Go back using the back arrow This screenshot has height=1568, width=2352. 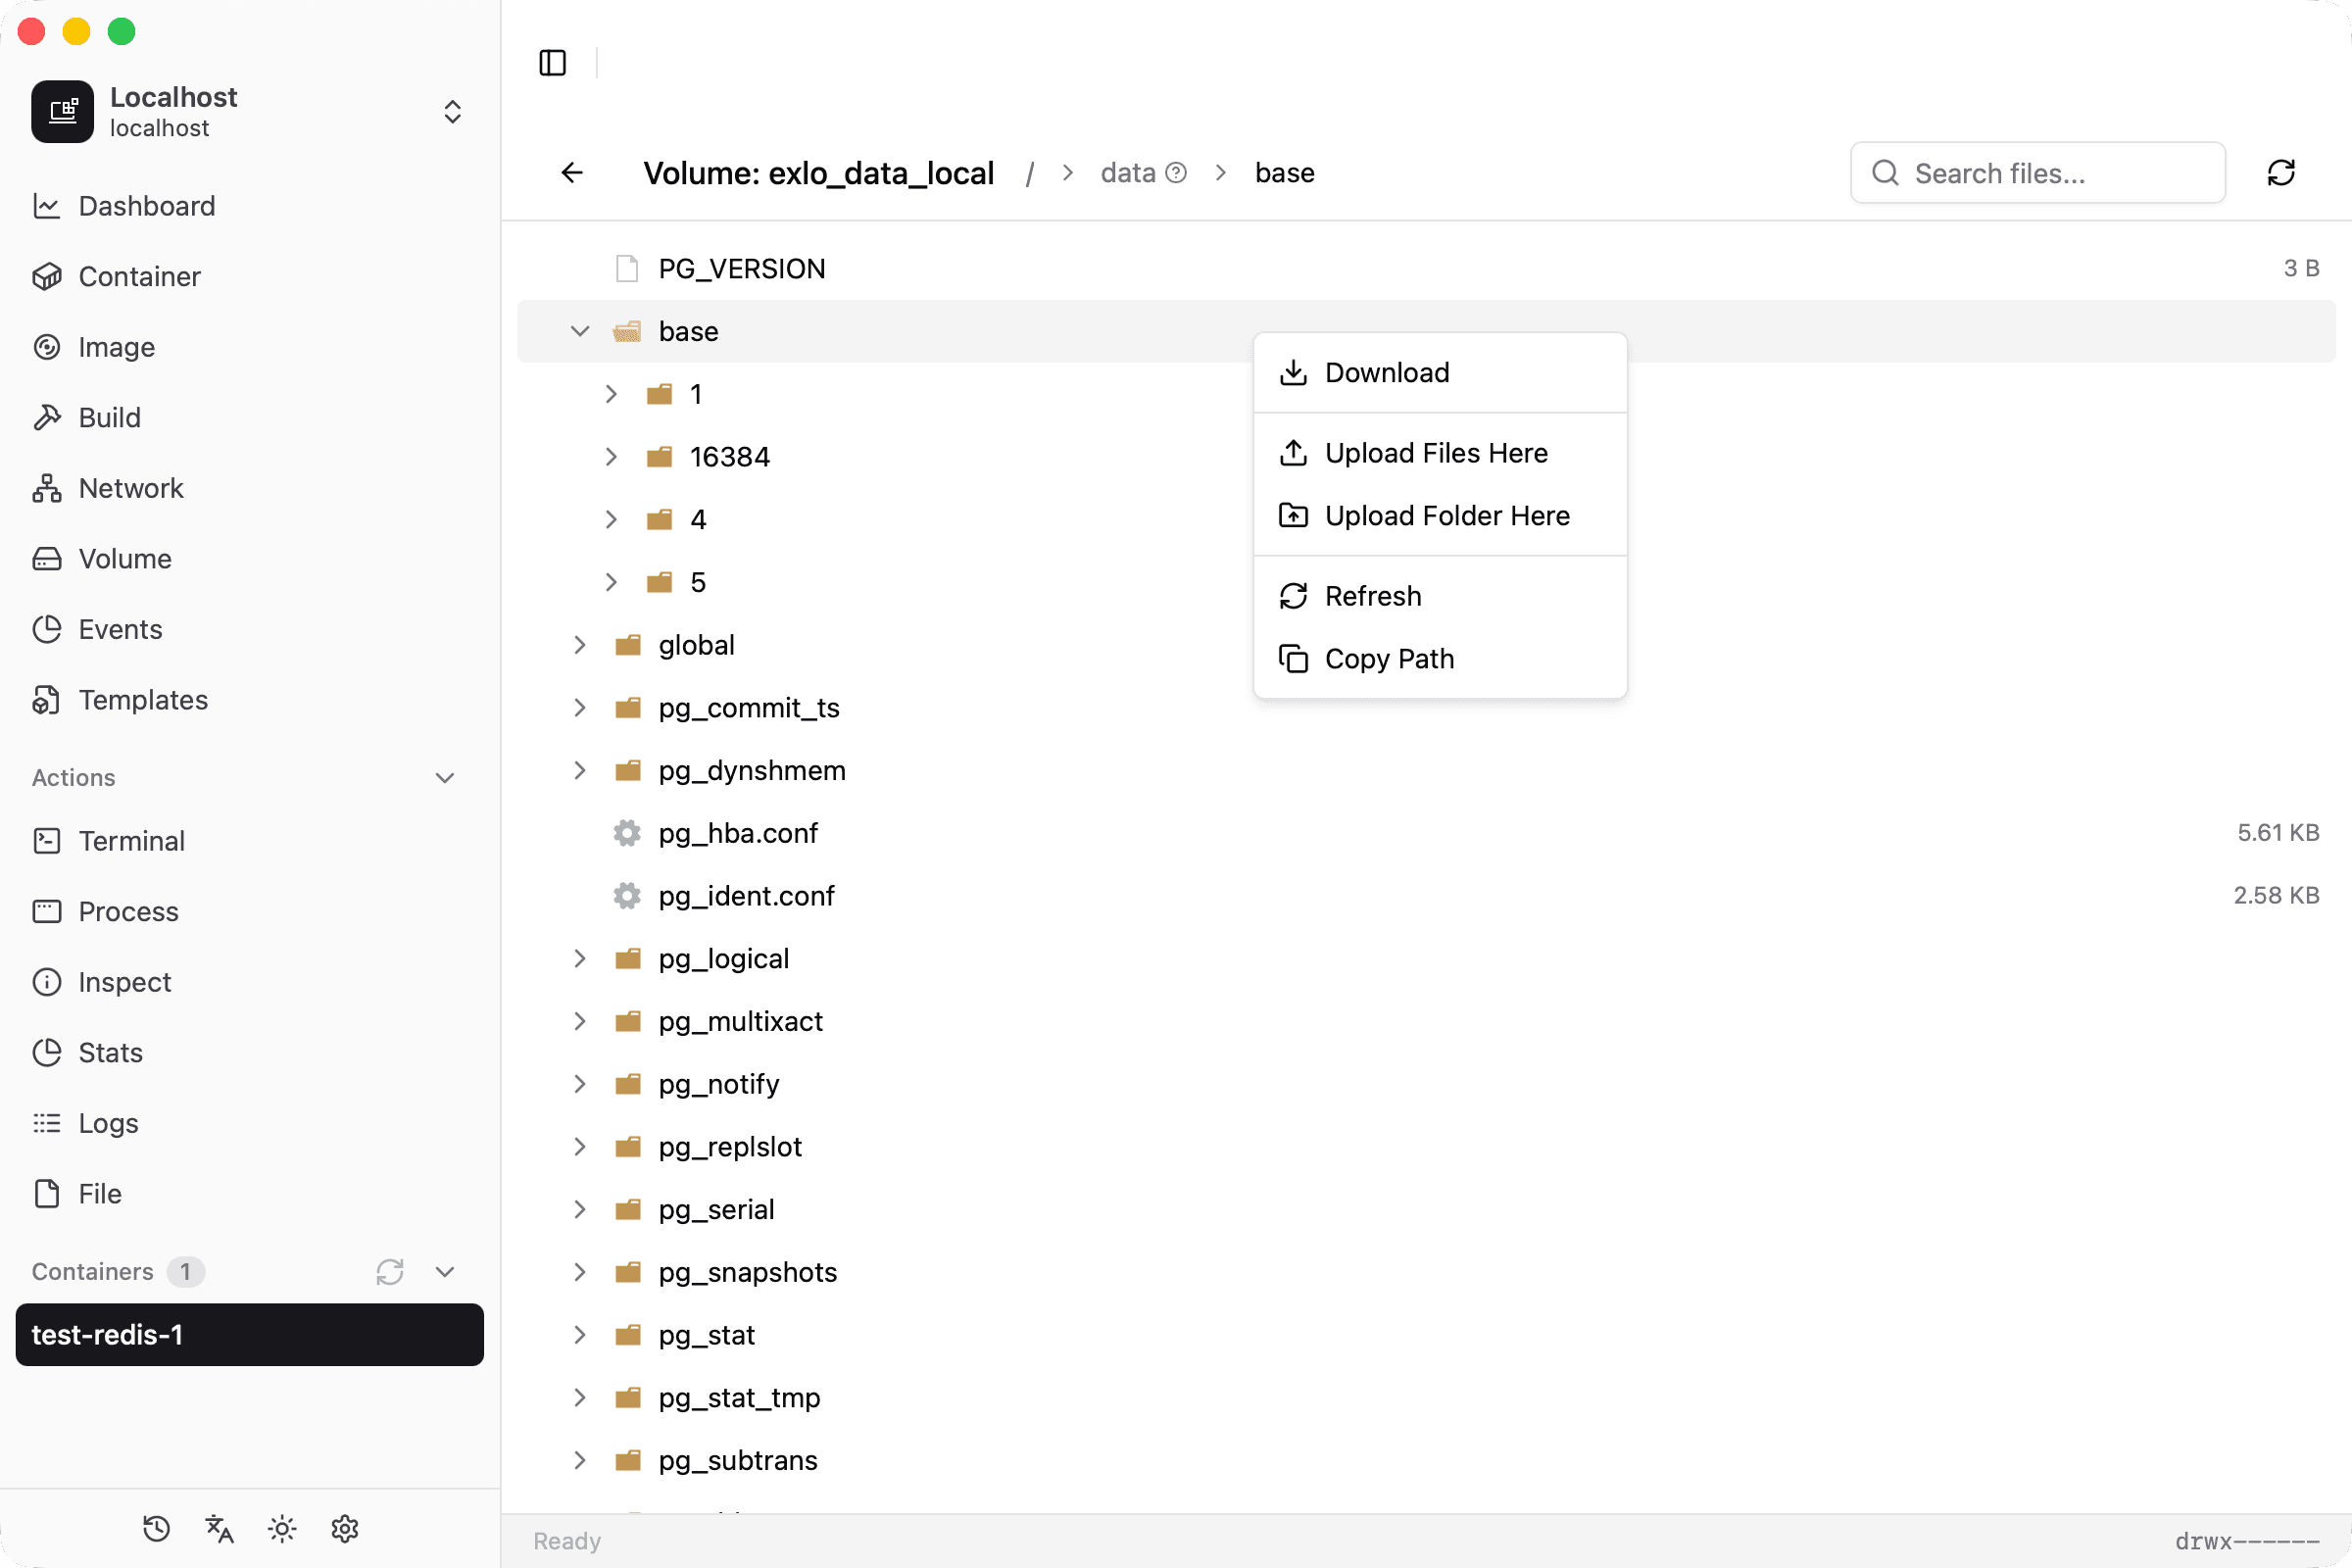point(571,172)
